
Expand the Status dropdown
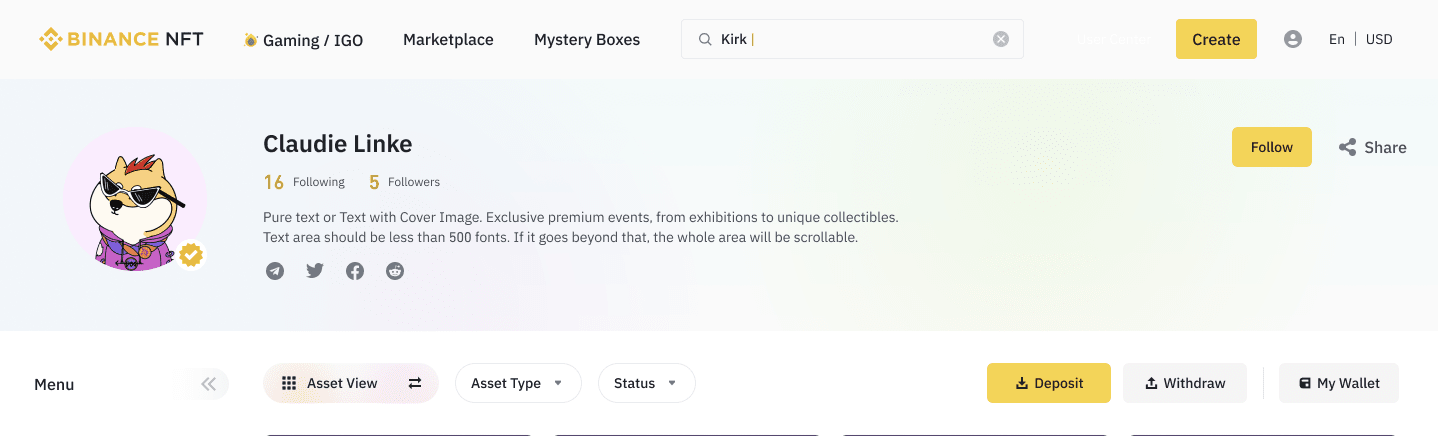click(646, 383)
